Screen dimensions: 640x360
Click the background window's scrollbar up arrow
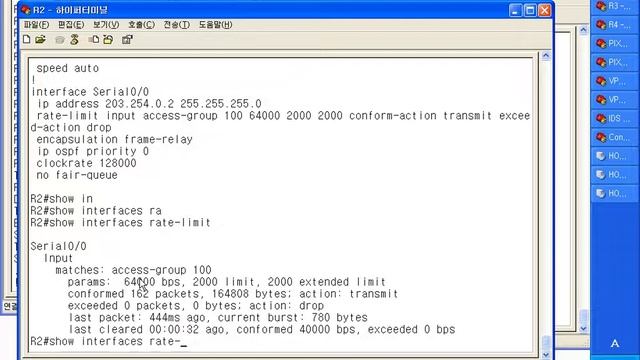coord(583,30)
